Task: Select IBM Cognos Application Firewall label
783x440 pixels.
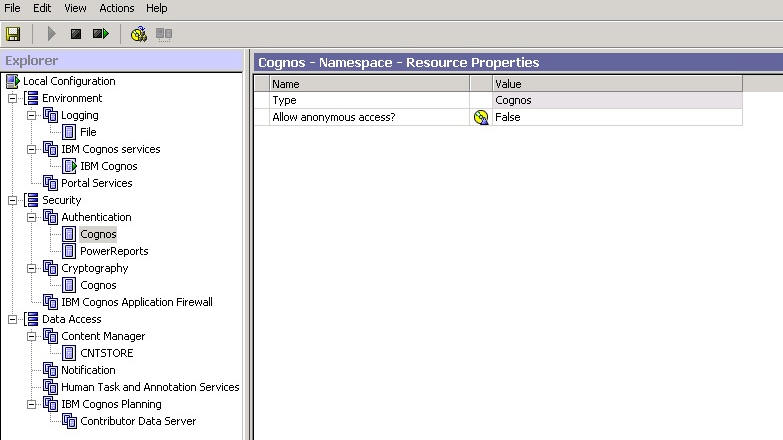Action: [x=137, y=302]
